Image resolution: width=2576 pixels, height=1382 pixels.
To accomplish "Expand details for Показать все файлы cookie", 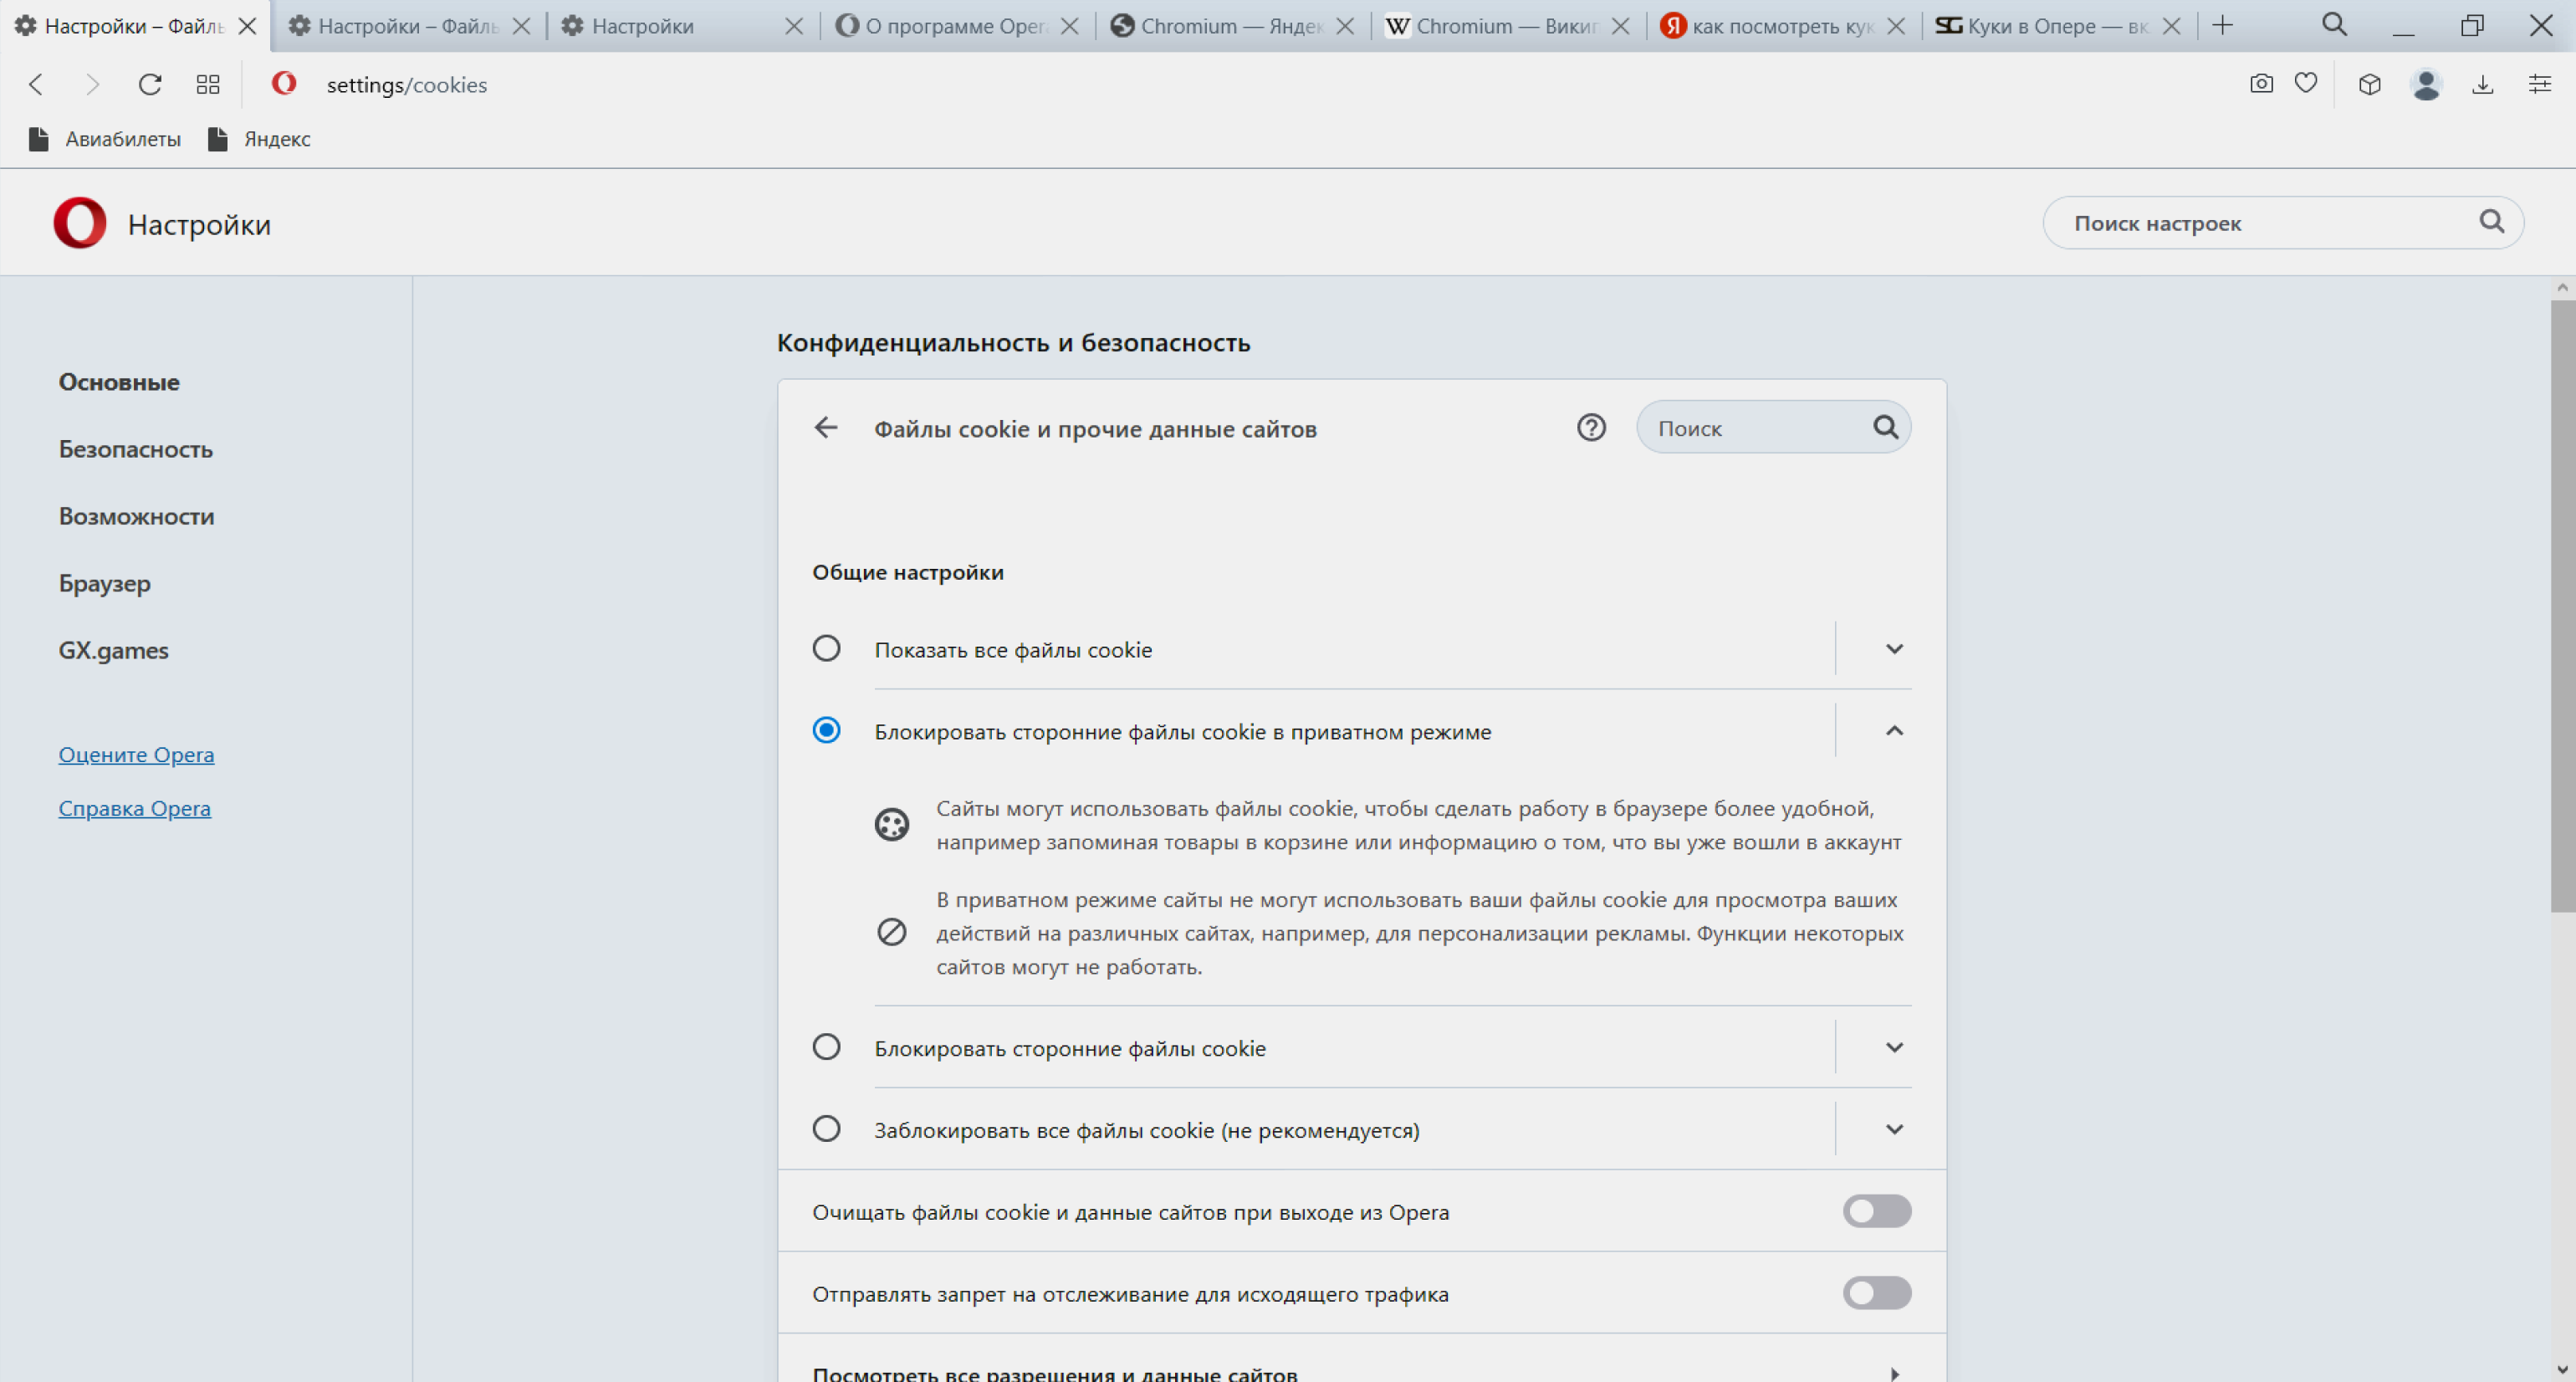I will coord(1894,649).
